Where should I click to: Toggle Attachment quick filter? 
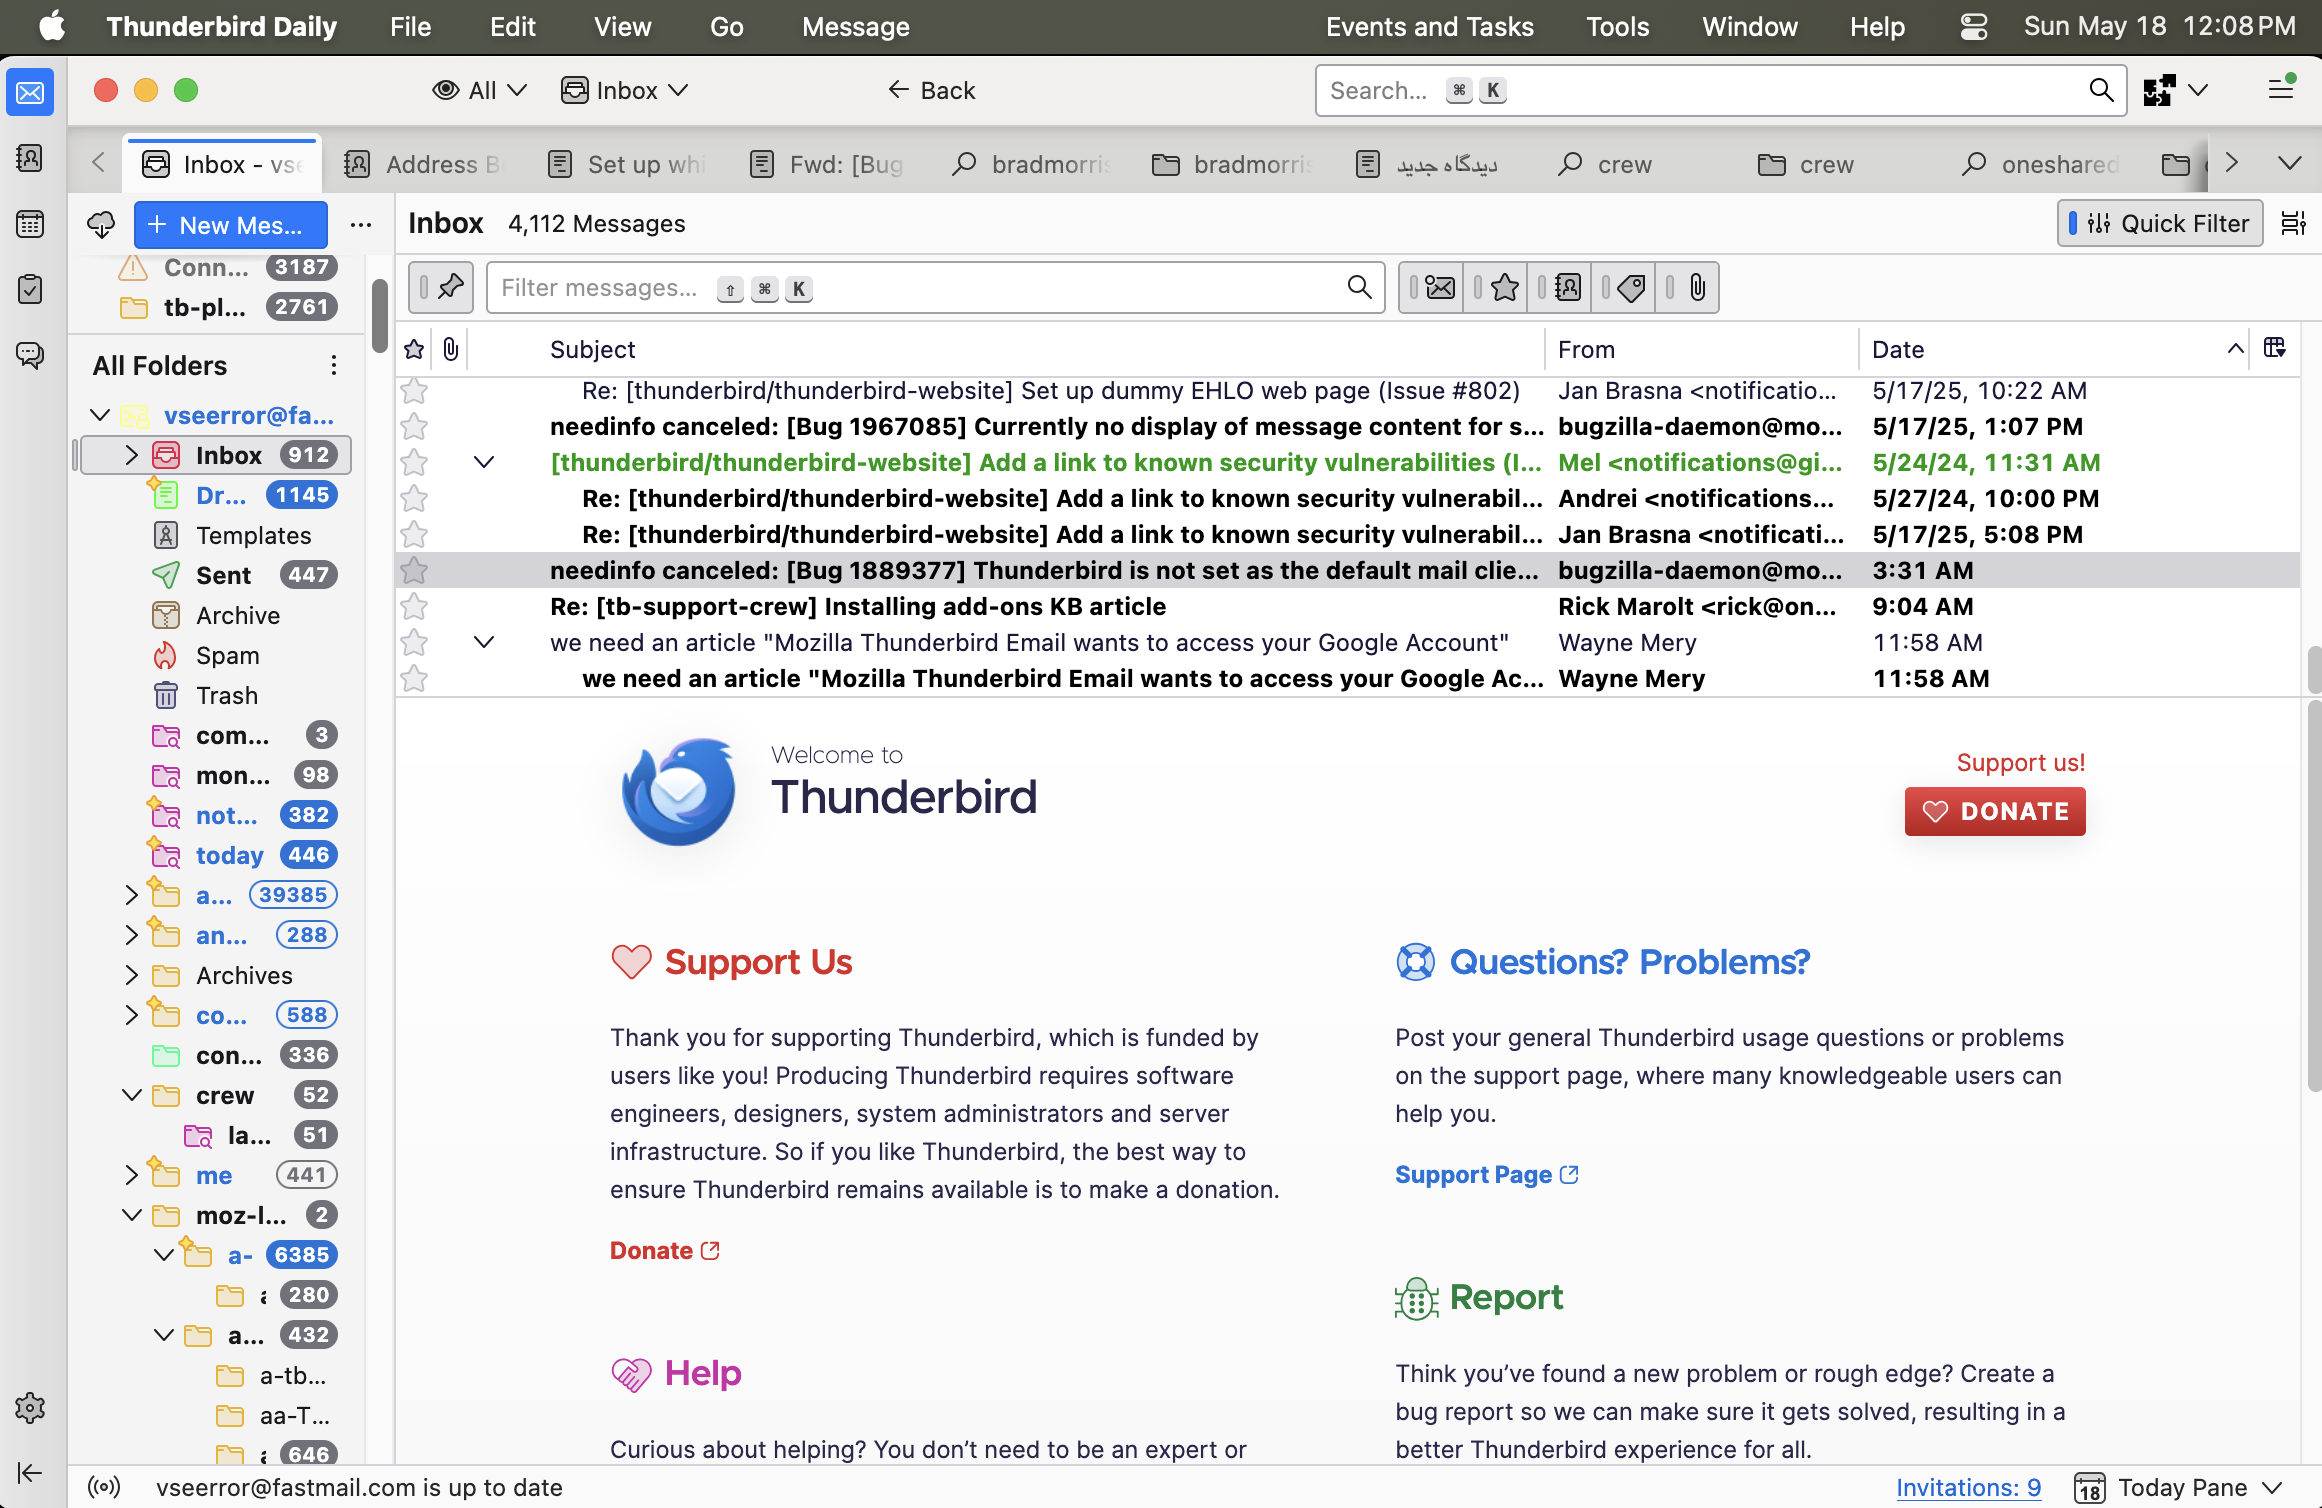click(x=1688, y=288)
